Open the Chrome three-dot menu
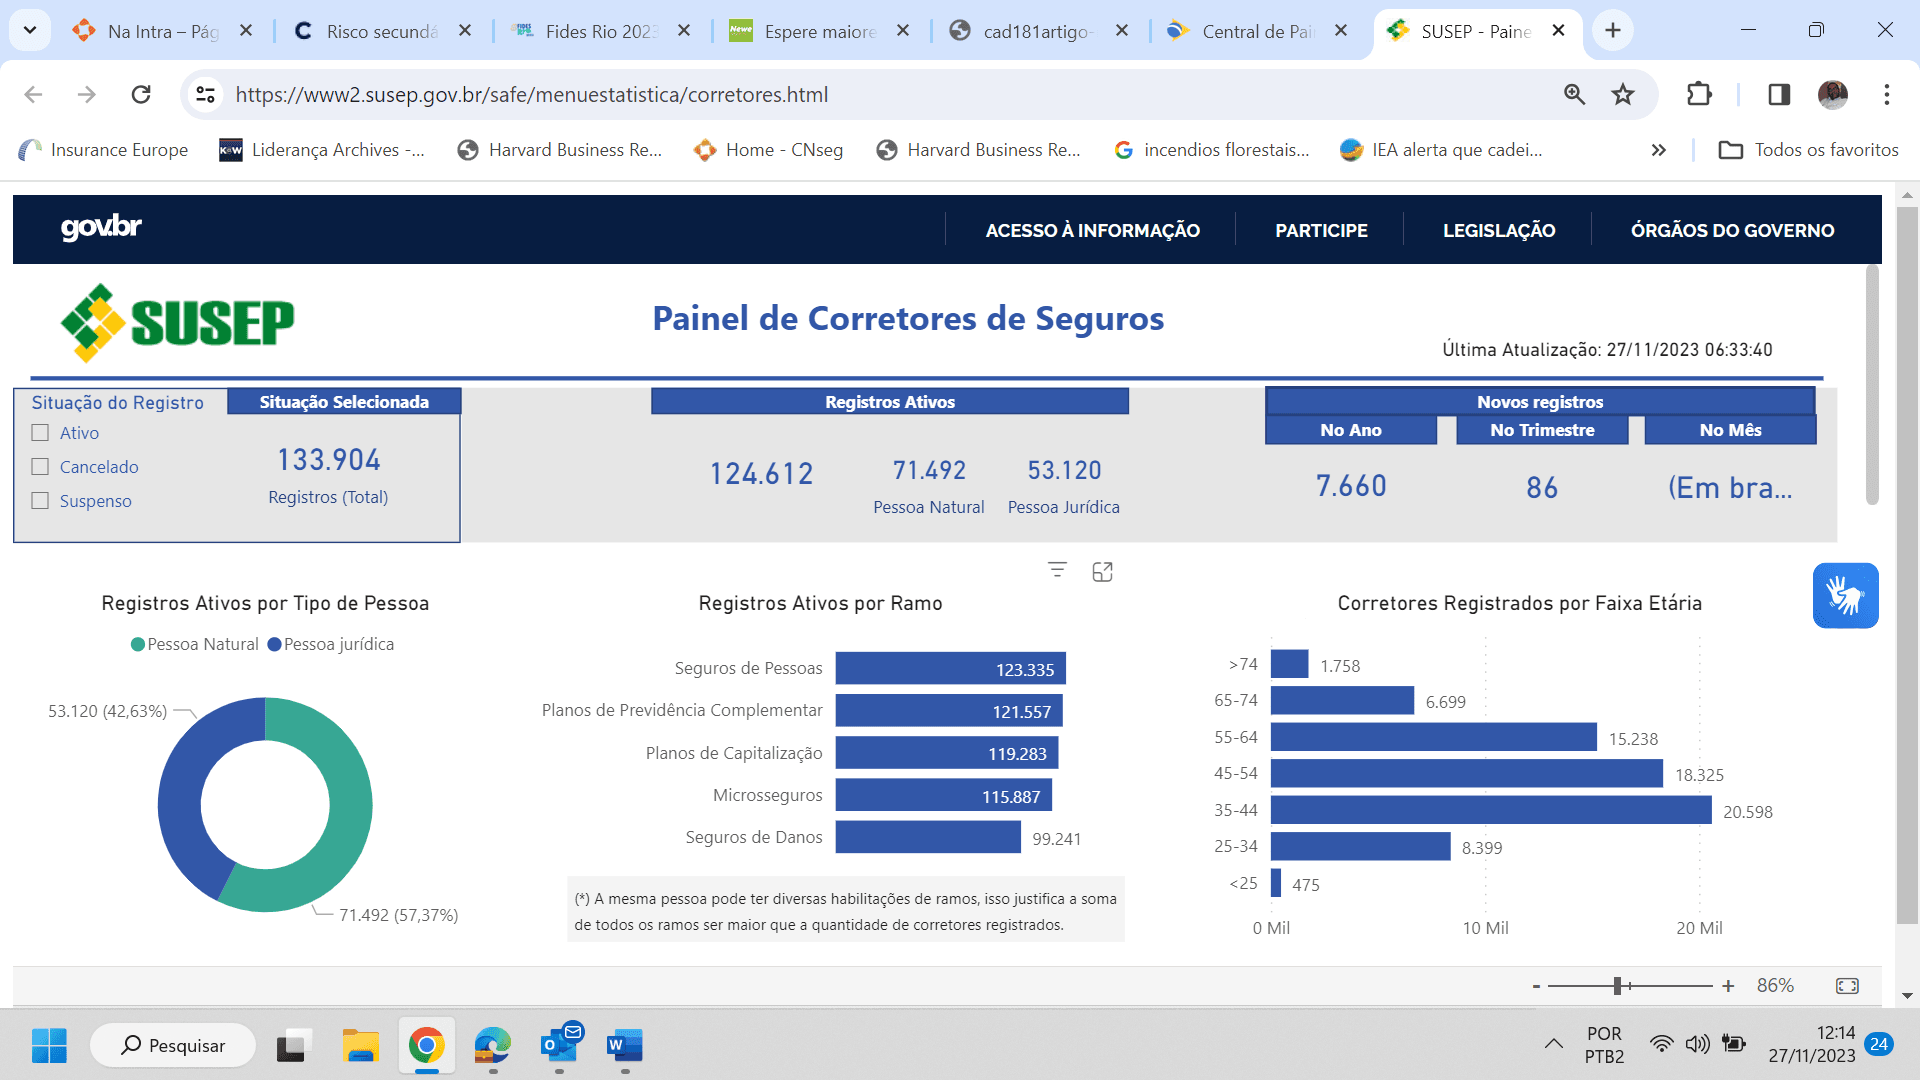Image resolution: width=1920 pixels, height=1080 pixels. click(1887, 94)
